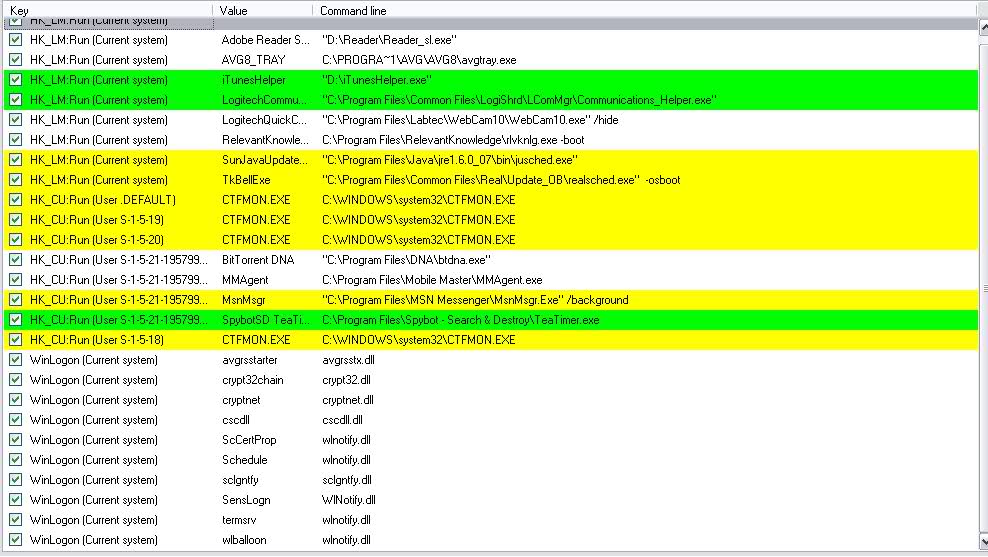Image resolution: width=988 pixels, height=557 pixels.
Task: Select the TeaTimer.exe command line
Action: (x=461, y=319)
